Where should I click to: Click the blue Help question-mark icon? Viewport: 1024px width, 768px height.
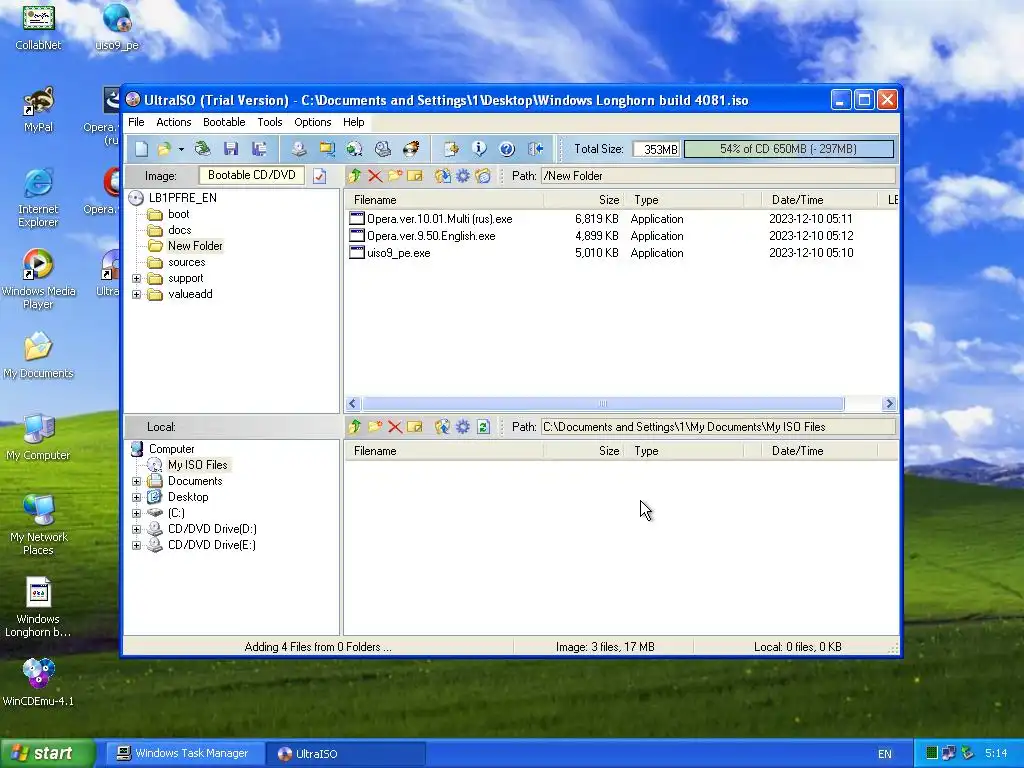click(x=507, y=149)
